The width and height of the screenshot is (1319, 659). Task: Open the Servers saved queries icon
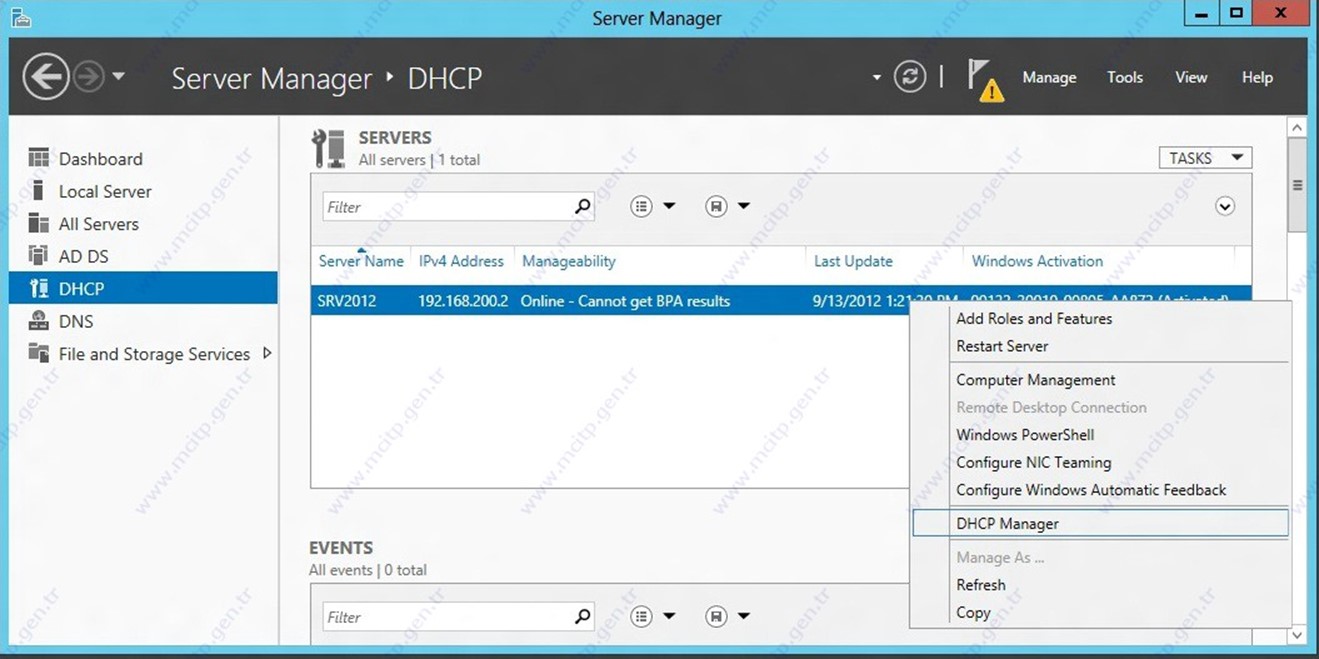pyautogui.click(x=716, y=206)
